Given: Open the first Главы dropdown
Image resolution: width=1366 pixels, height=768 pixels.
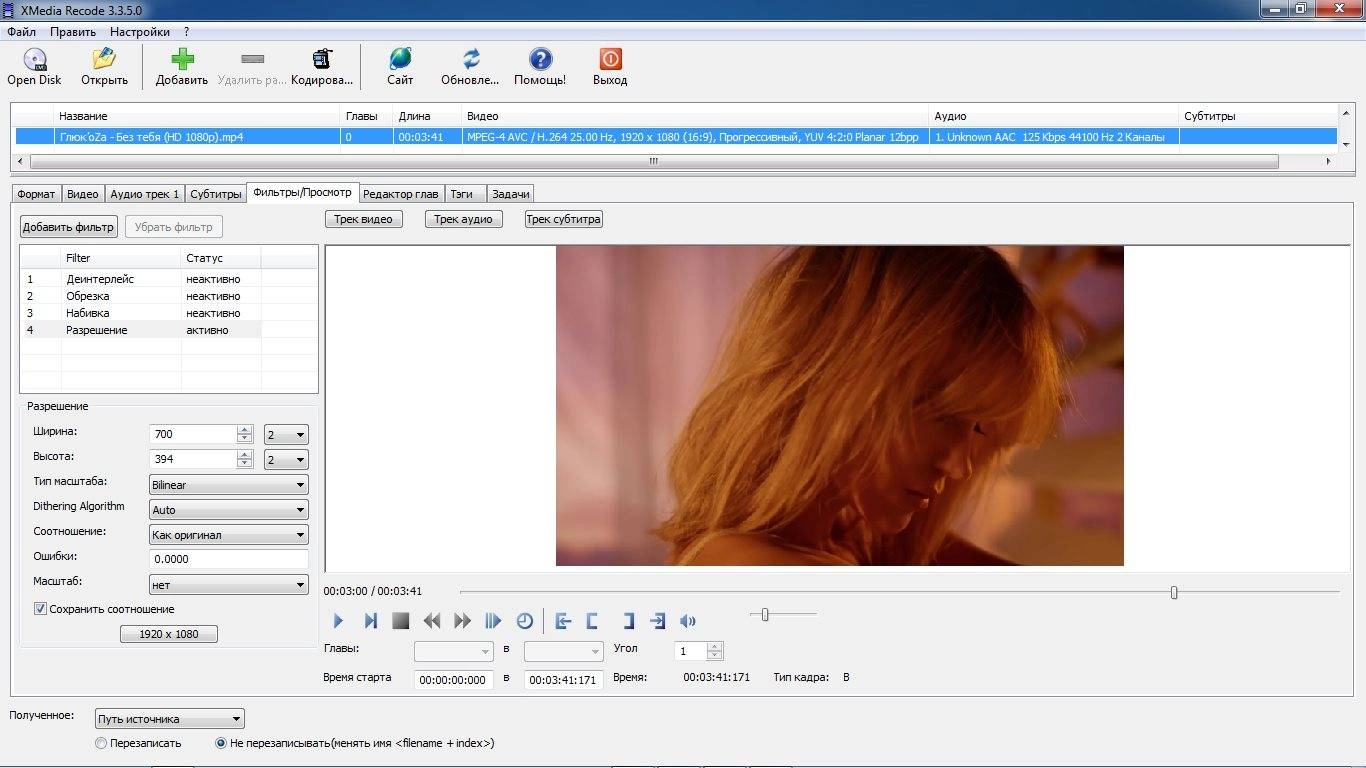Looking at the screenshot, I should 454,651.
